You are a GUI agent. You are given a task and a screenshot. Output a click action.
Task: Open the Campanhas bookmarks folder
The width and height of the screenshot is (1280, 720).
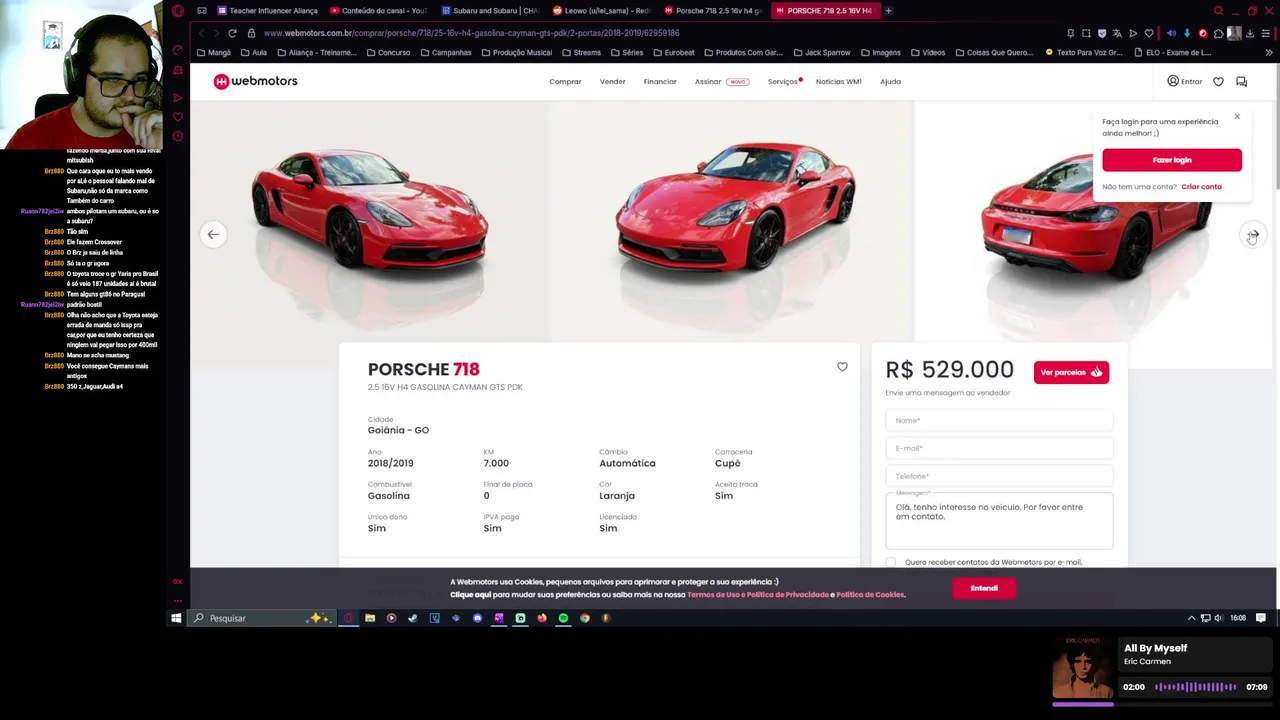coord(446,52)
